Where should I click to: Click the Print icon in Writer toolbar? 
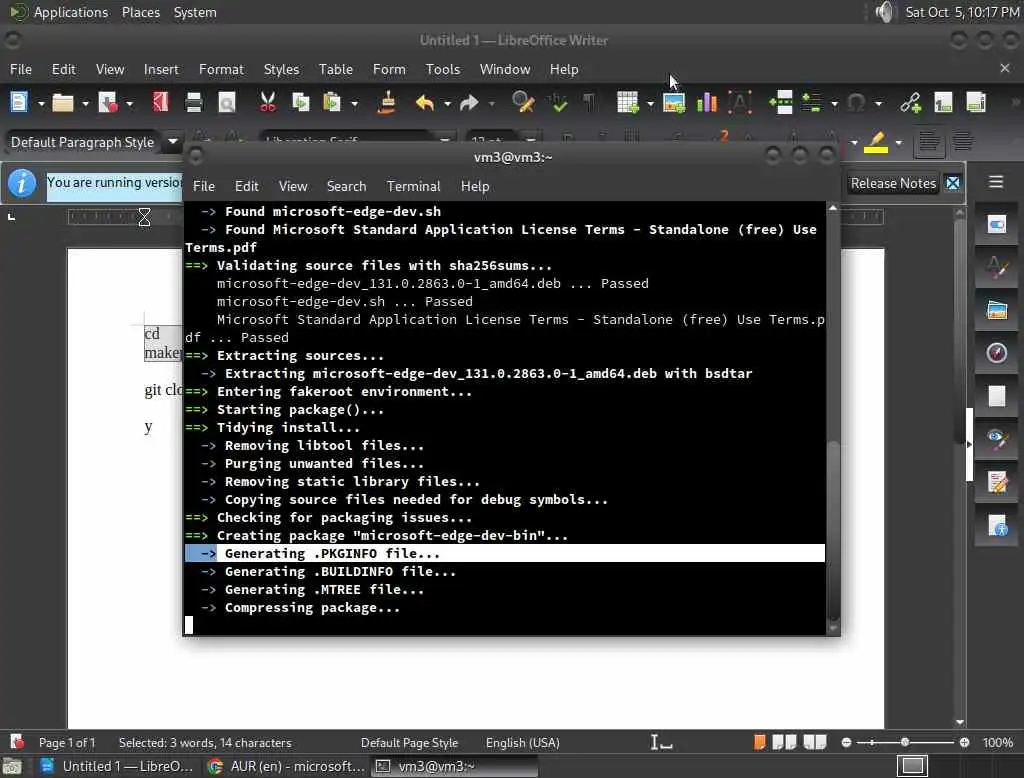click(194, 103)
